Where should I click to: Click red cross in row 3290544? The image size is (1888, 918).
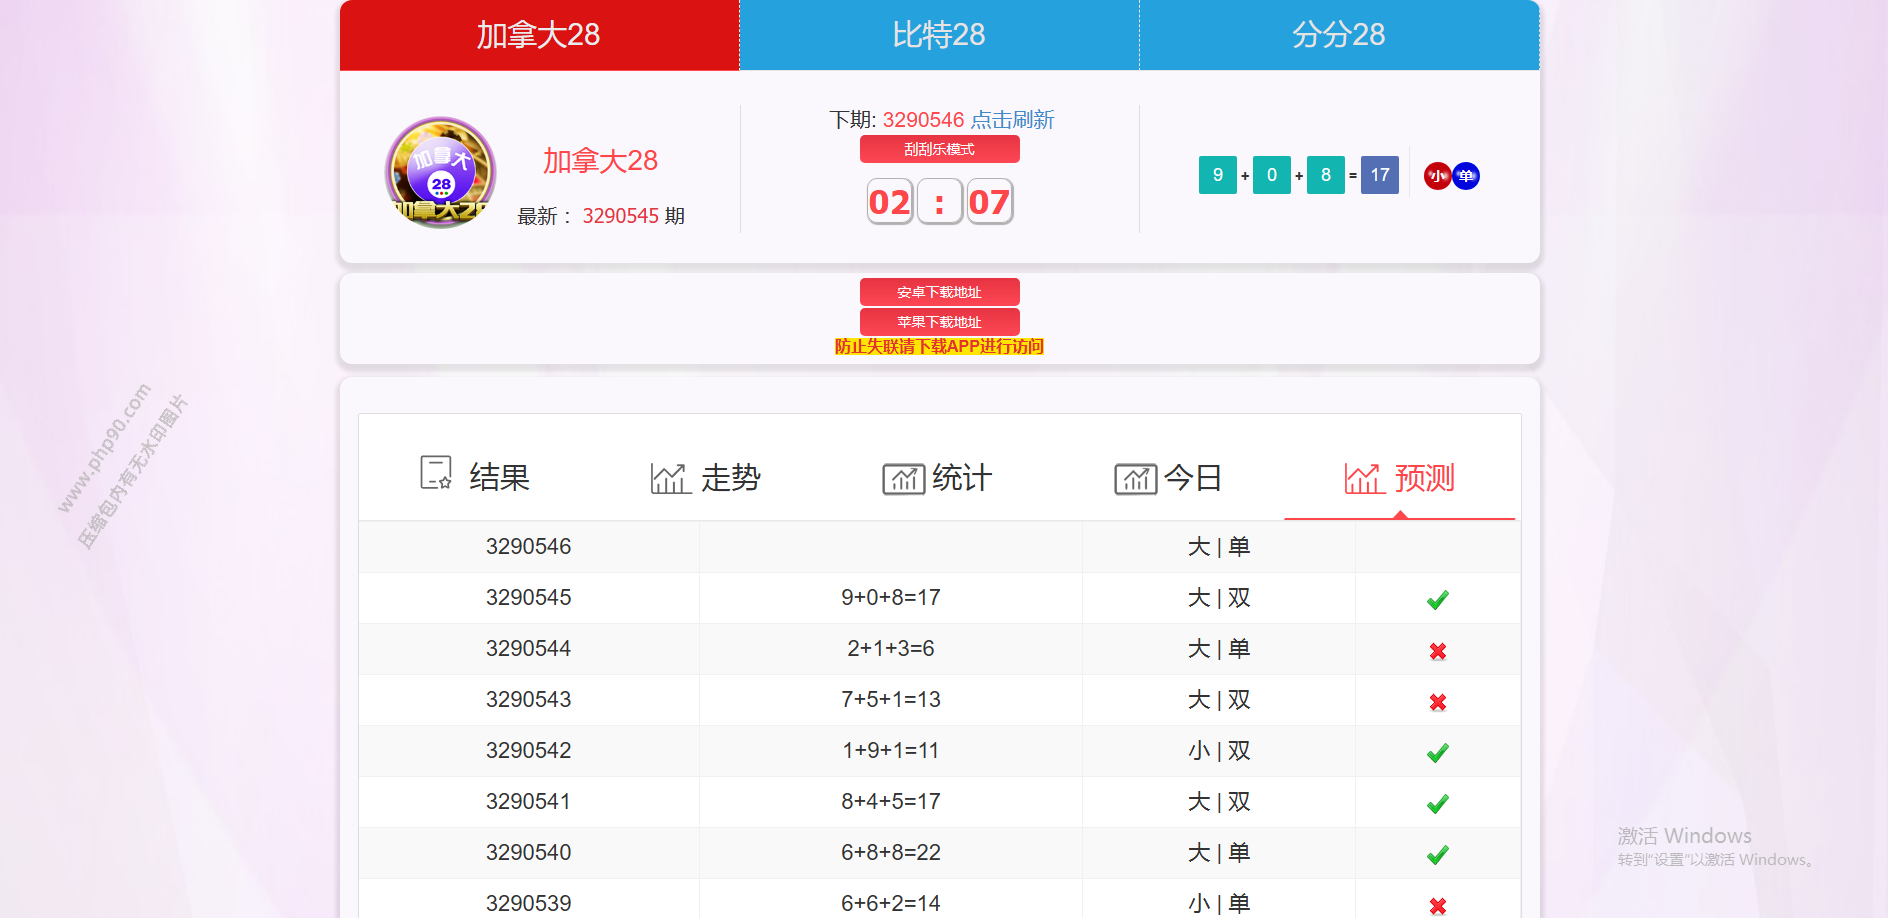pyautogui.click(x=1437, y=651)
